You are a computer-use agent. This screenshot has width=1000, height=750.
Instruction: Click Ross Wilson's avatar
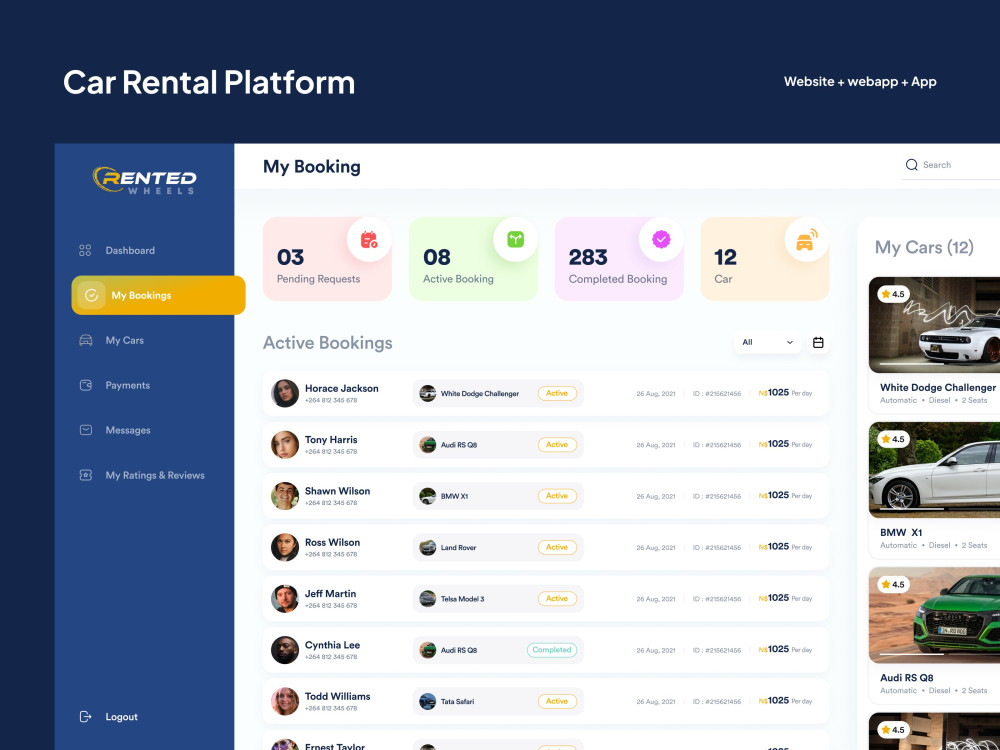point(285,547)
